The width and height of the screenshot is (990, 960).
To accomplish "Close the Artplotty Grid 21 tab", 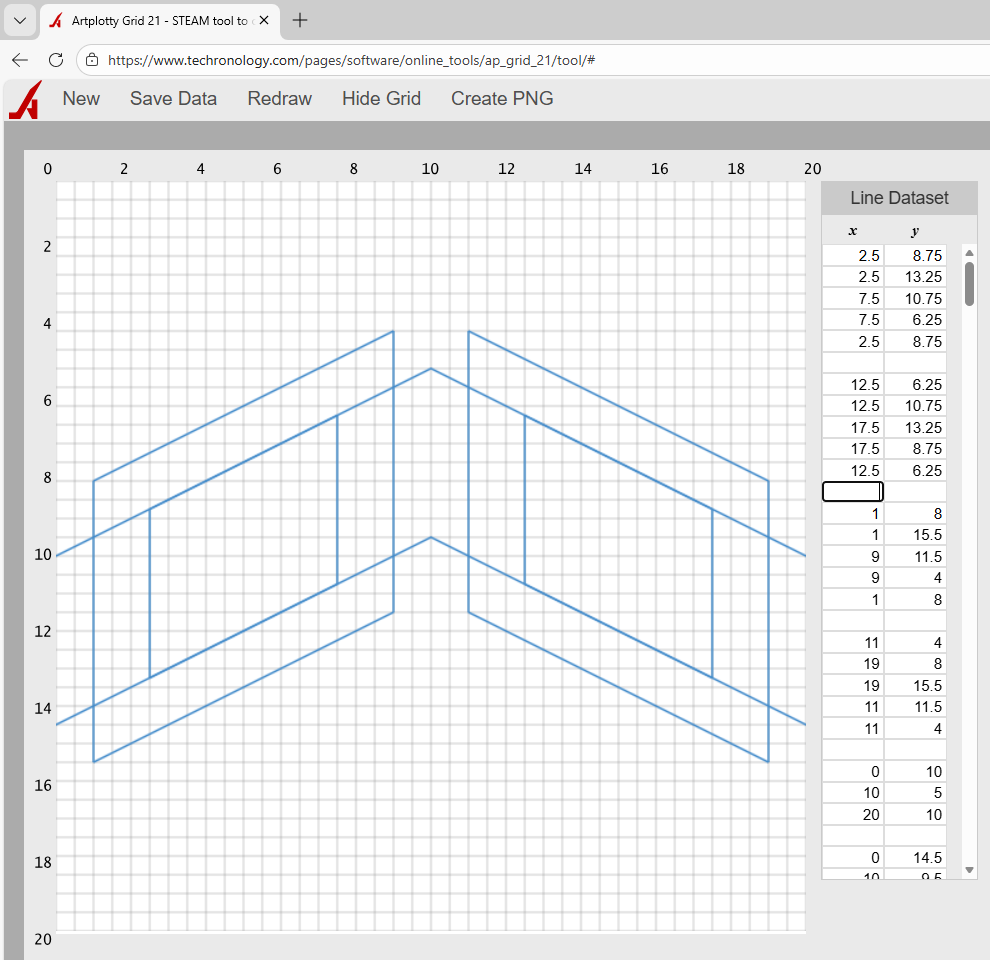I will 263,19.
